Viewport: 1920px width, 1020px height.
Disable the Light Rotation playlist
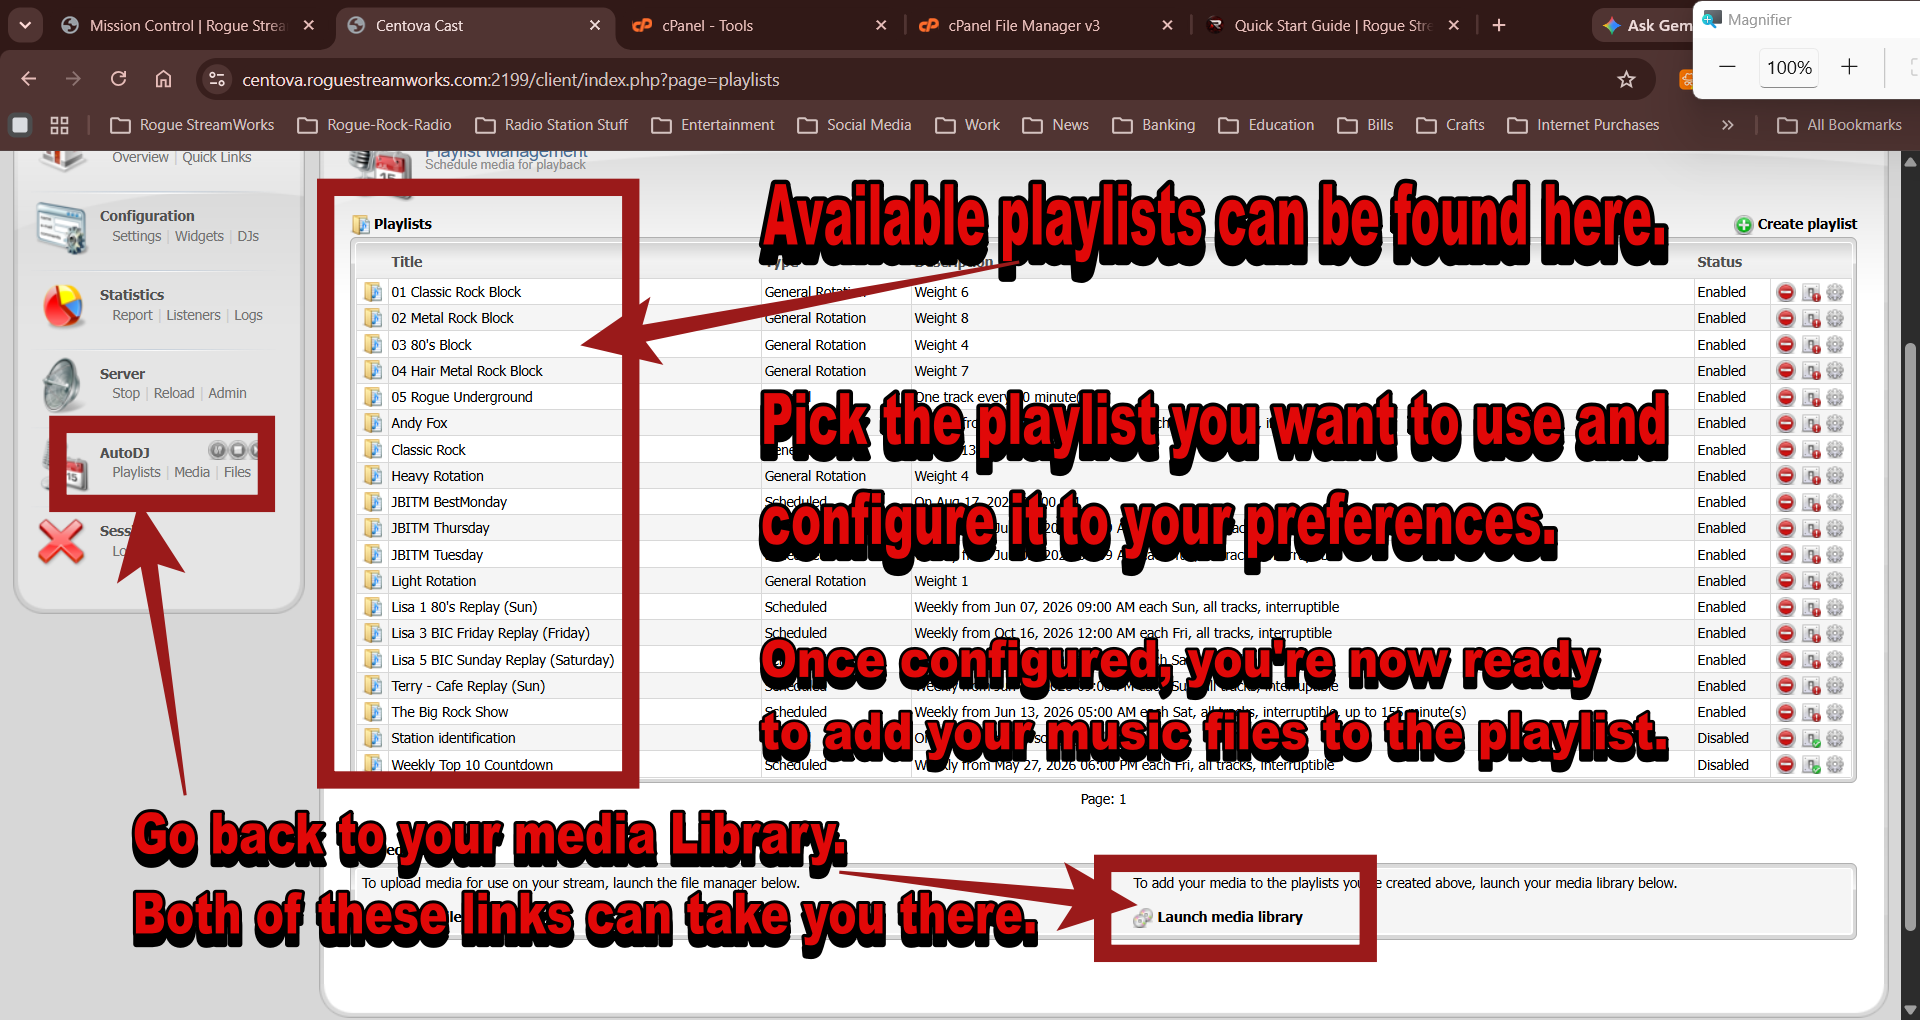pyautogui.click(x=1811, y=581)
